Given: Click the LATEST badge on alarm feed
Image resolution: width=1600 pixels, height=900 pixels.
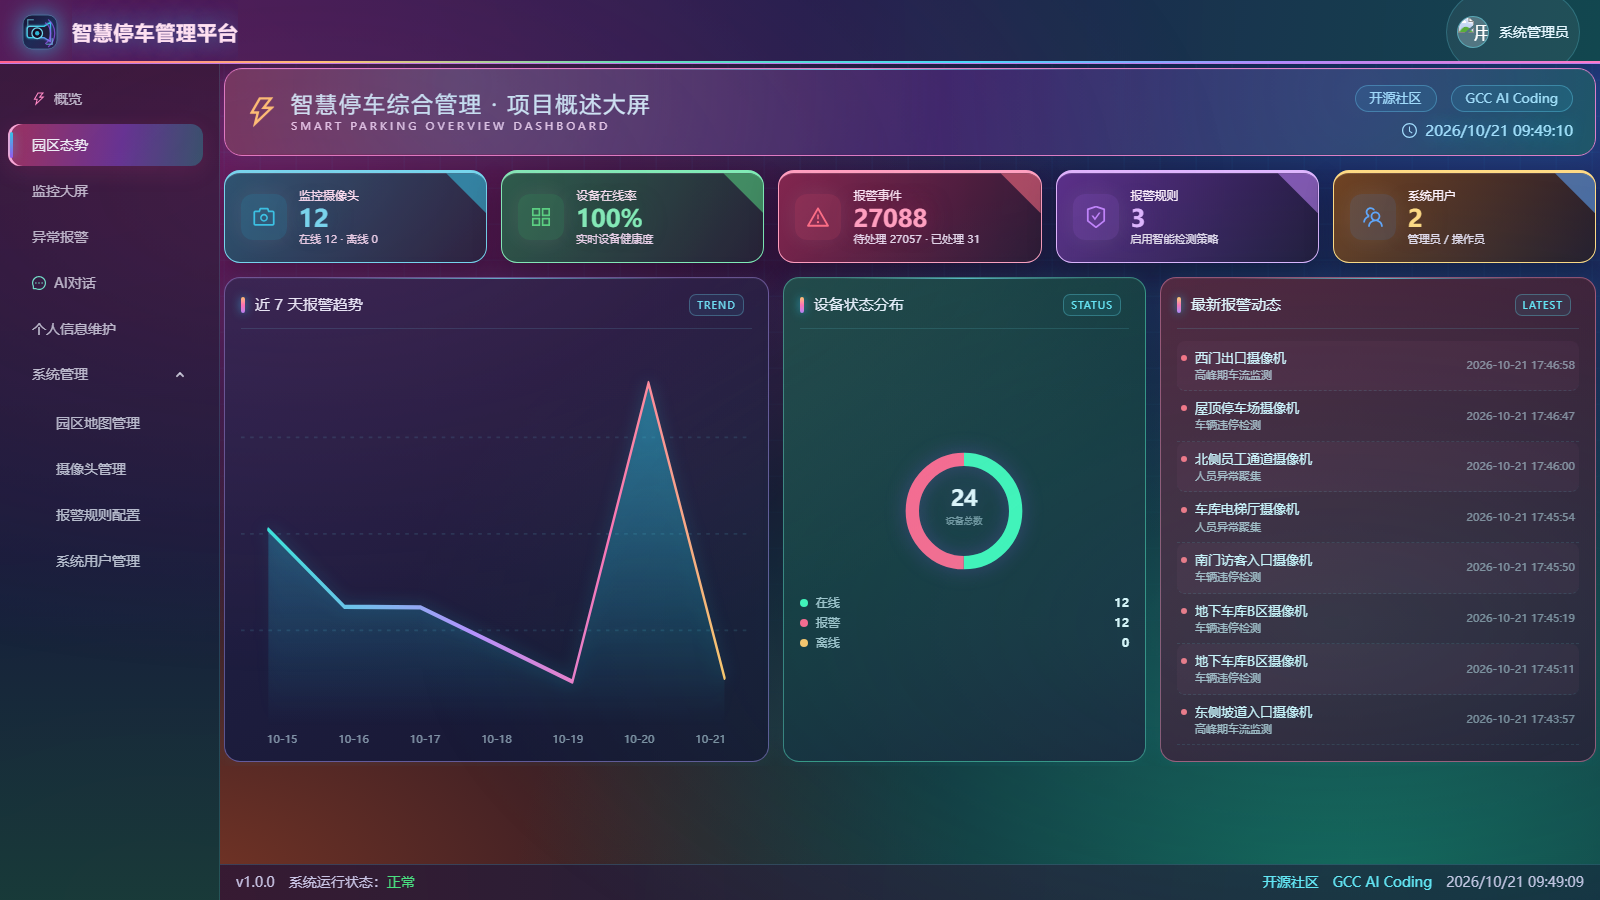Looking at the screenshot, I should [x=1542, y=305].
